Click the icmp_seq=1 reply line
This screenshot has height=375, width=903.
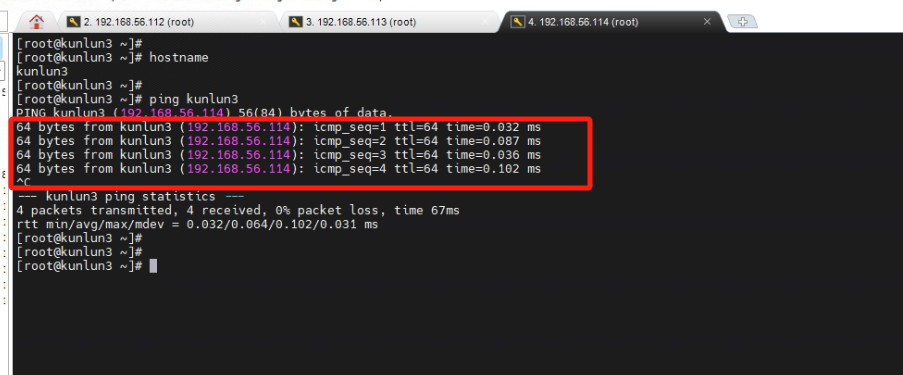click(279, 127)
